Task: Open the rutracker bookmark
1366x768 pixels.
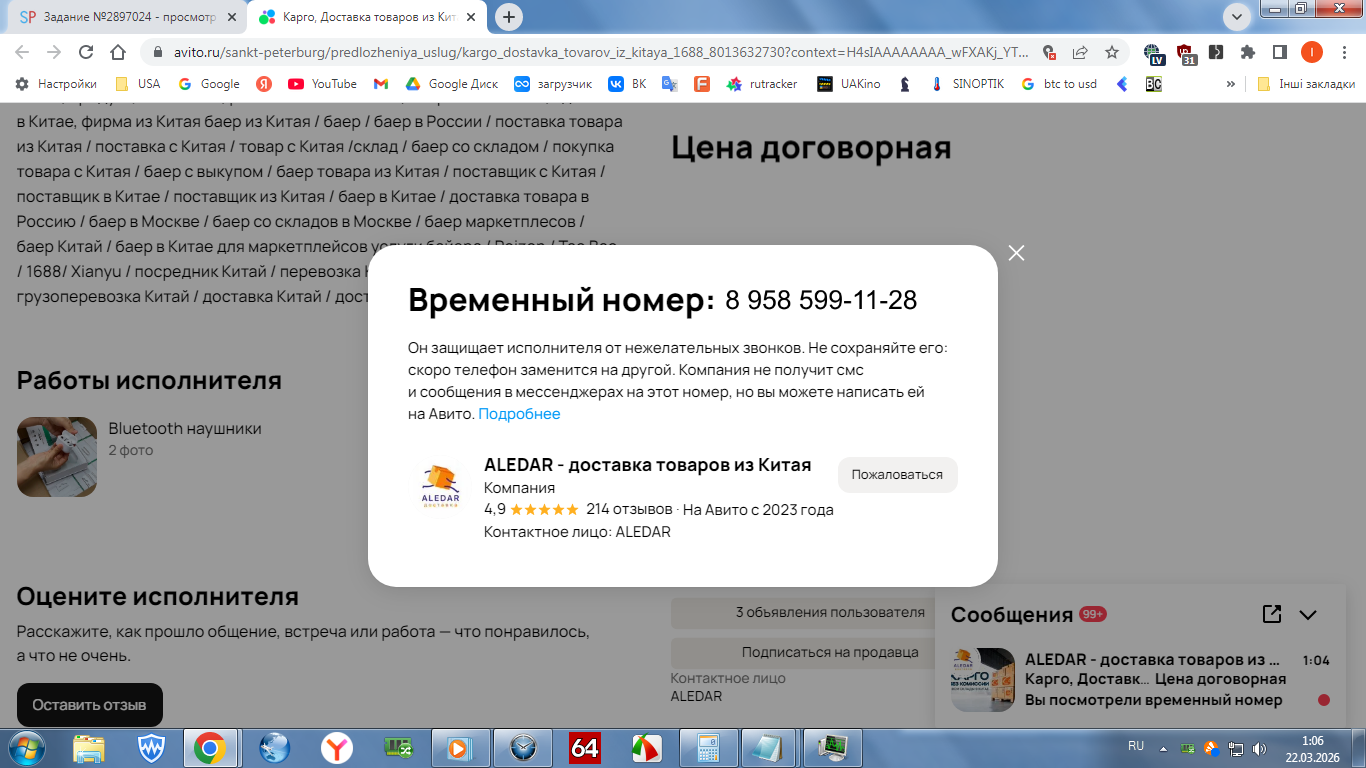Action: pyautogui.click(x=762, y=84)
